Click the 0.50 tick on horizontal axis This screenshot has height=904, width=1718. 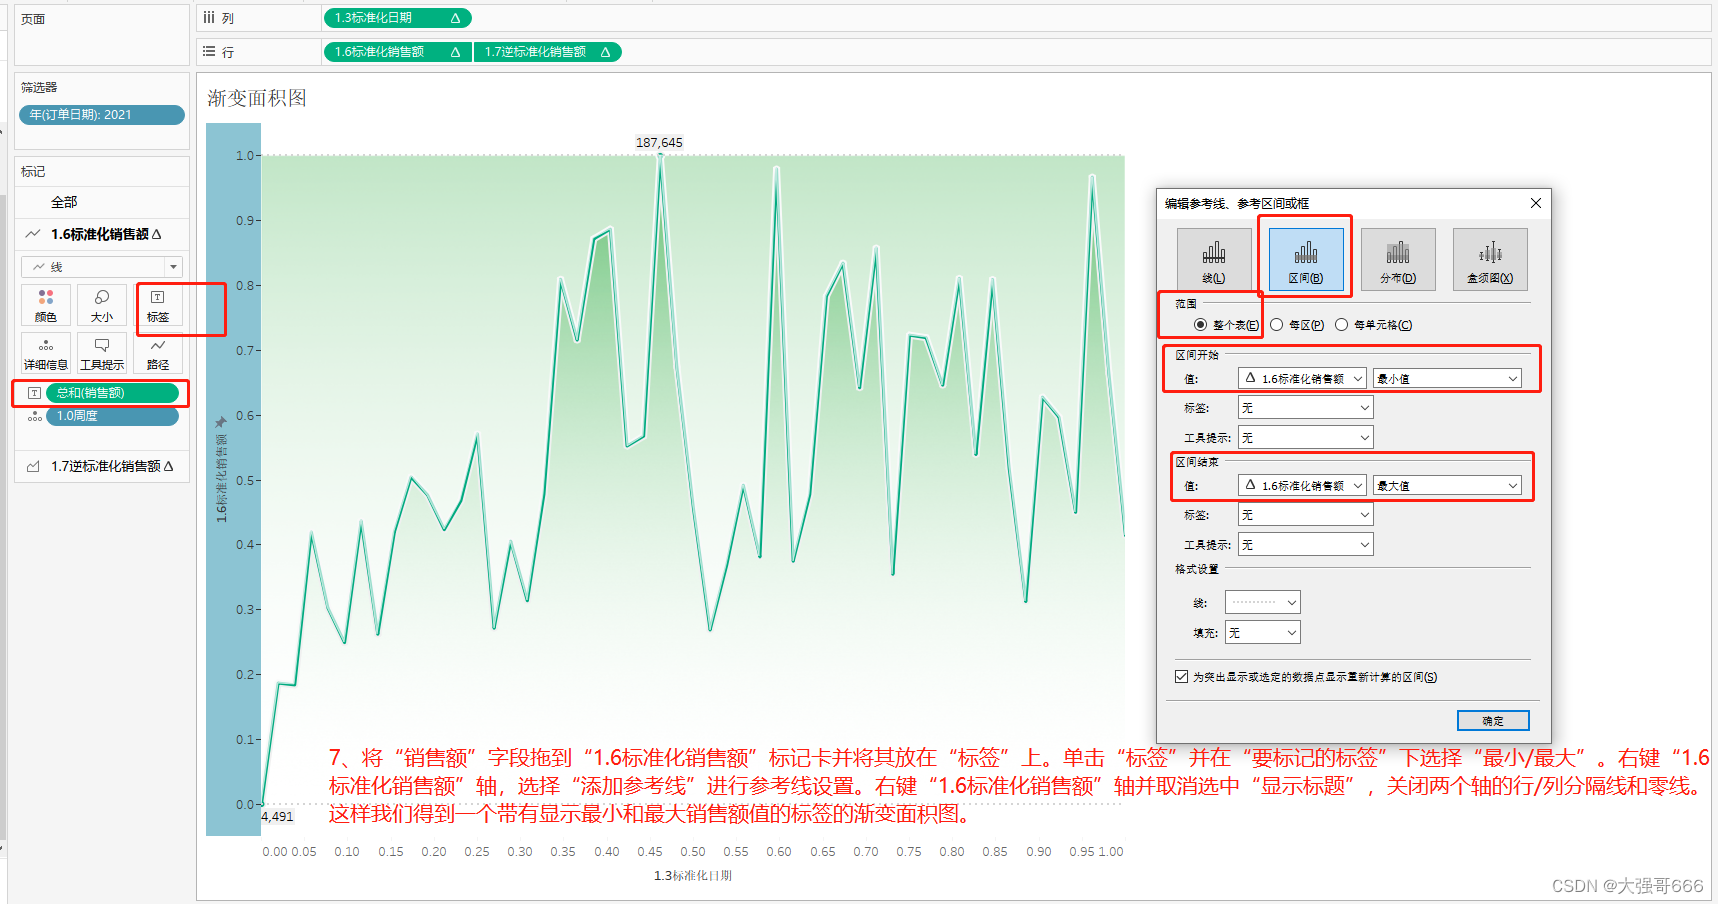coord(693,852)
